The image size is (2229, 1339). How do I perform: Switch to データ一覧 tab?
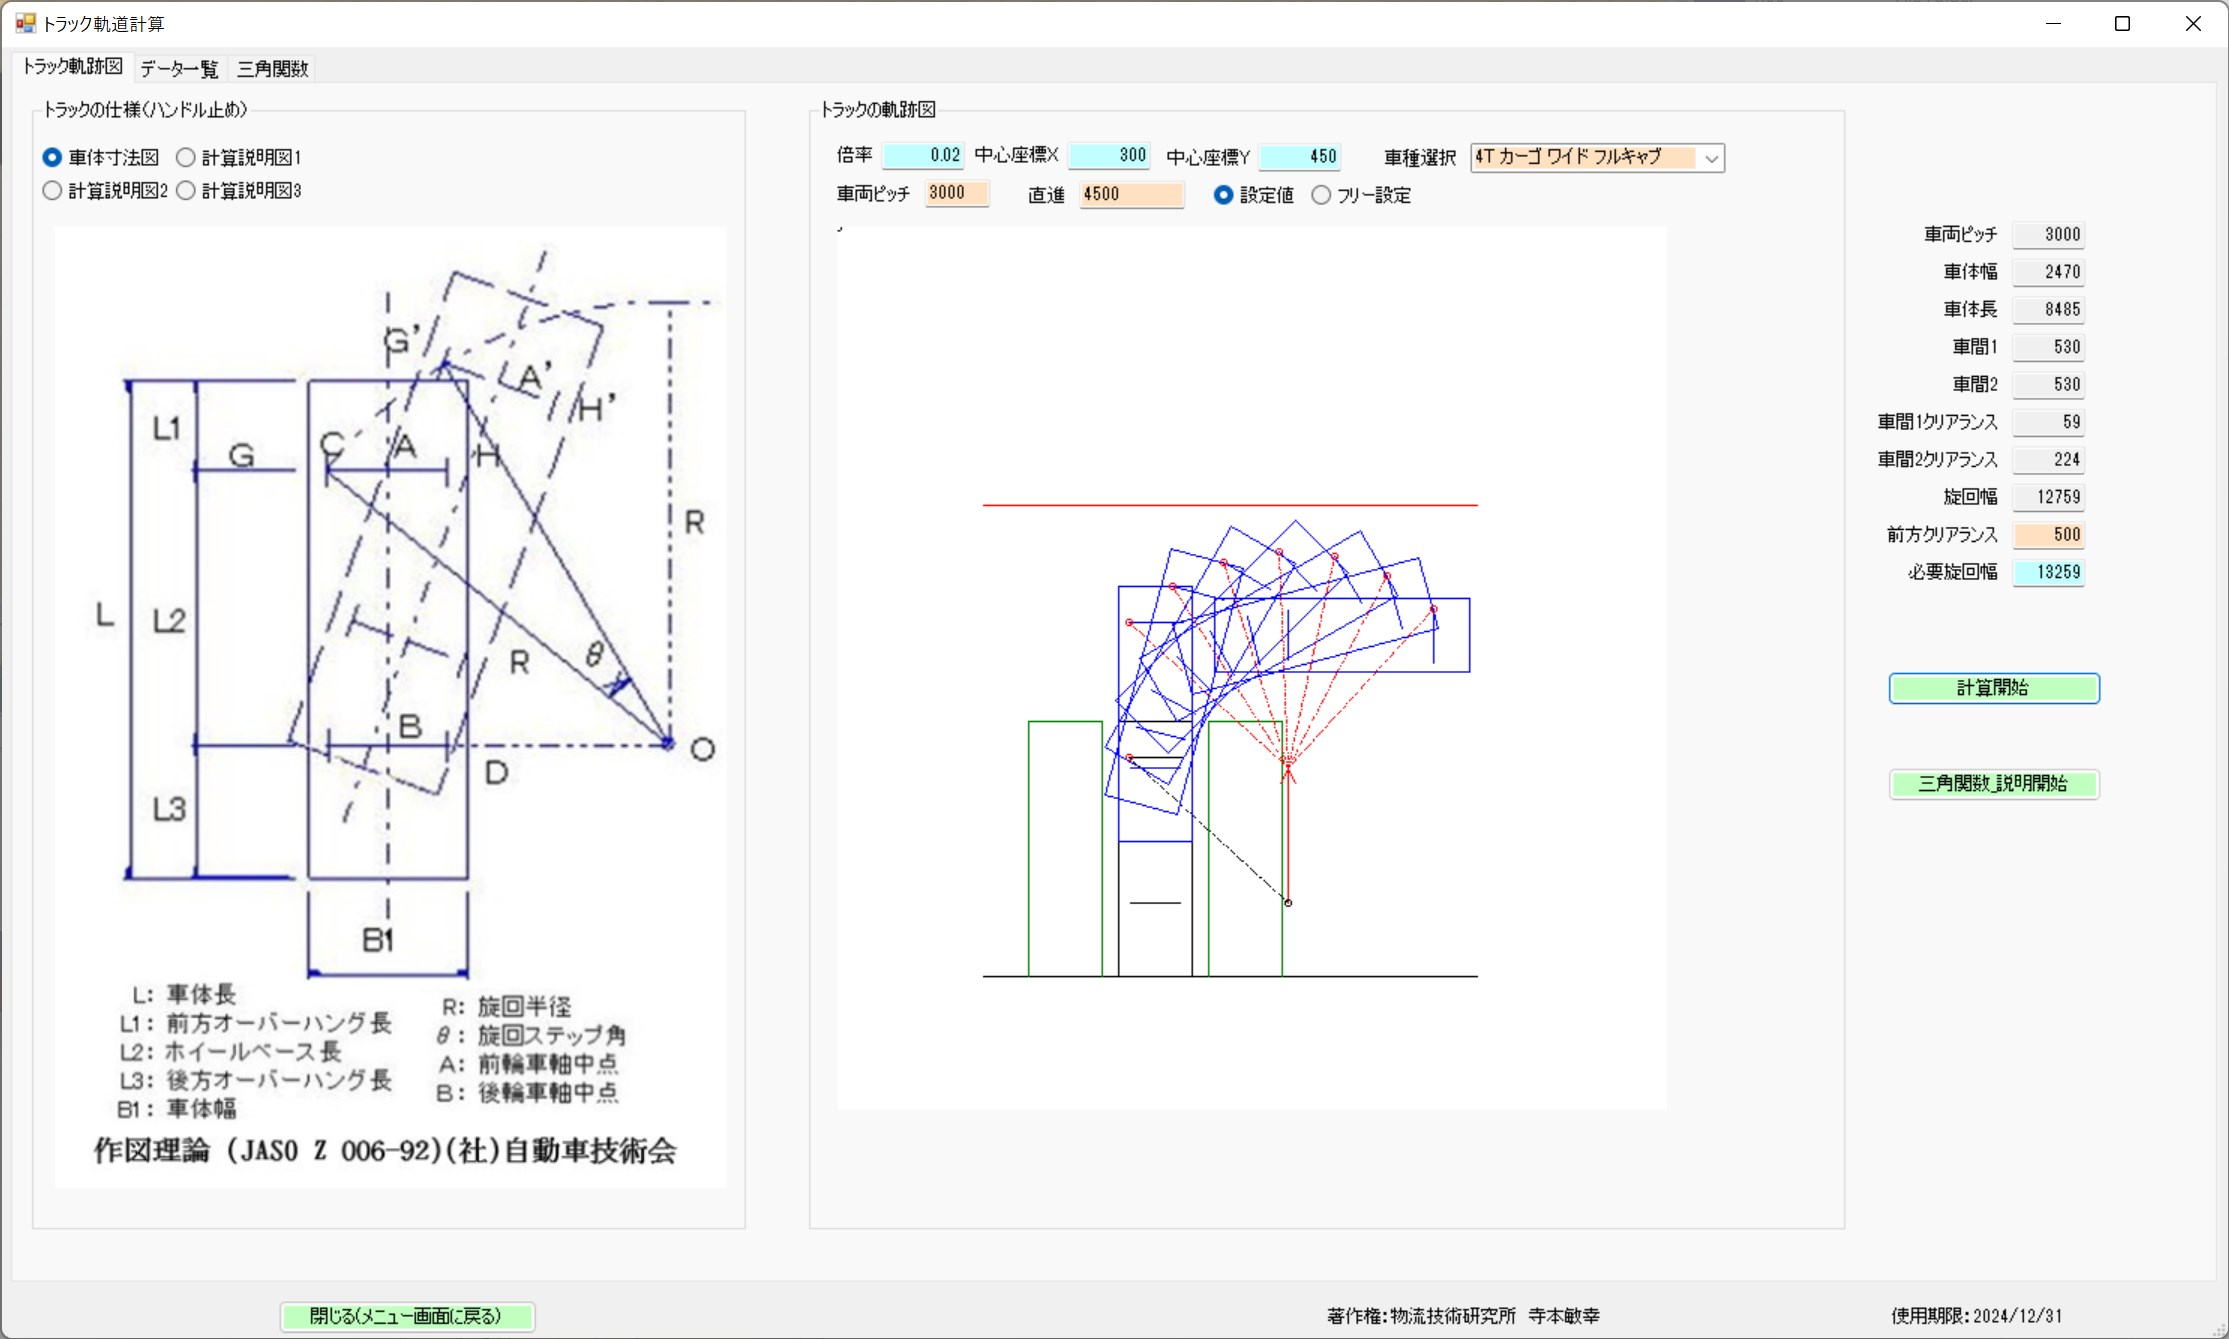click(179, 69)
